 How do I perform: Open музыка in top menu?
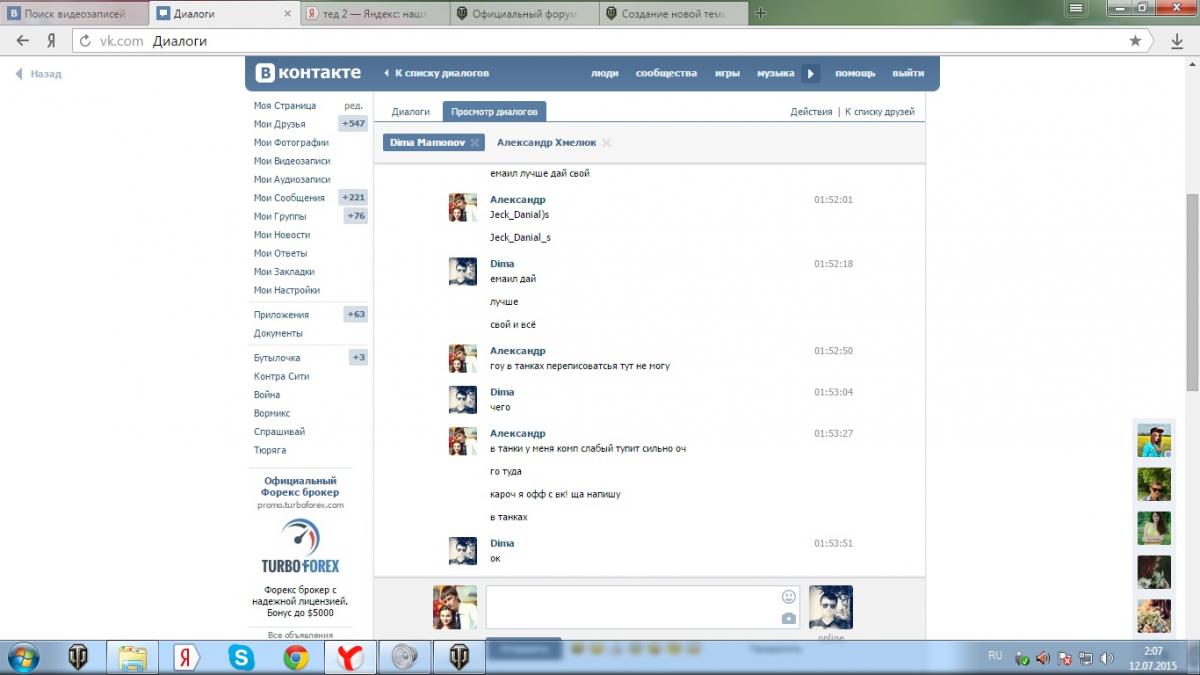(x=775, y=73)
